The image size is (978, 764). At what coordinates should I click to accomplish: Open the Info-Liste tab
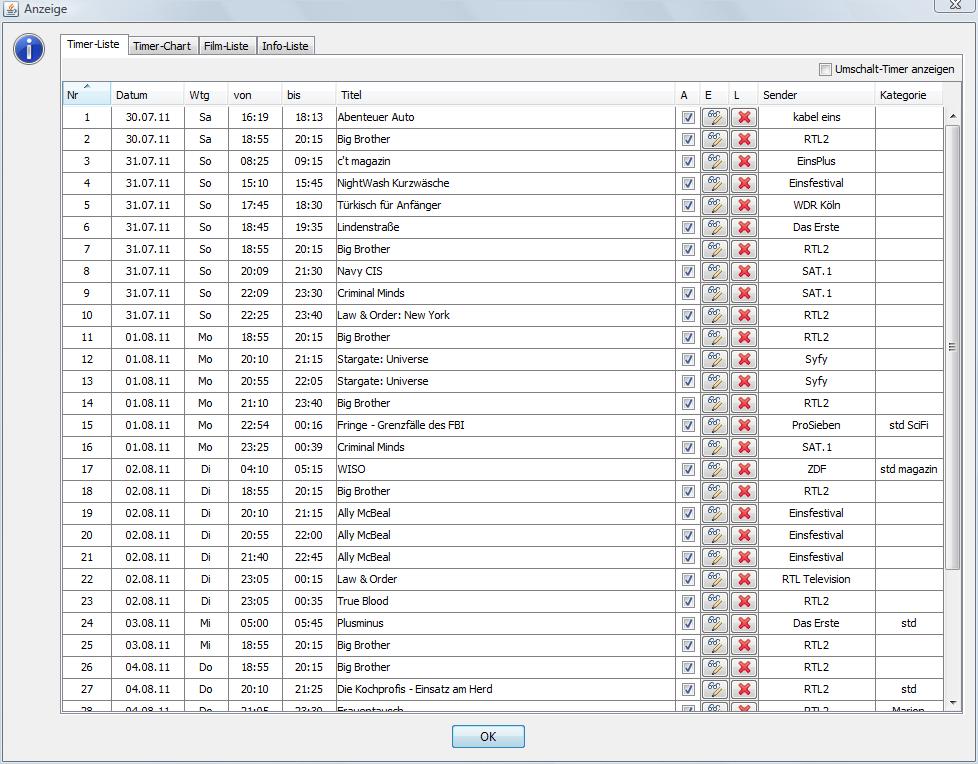pos(285,46)
